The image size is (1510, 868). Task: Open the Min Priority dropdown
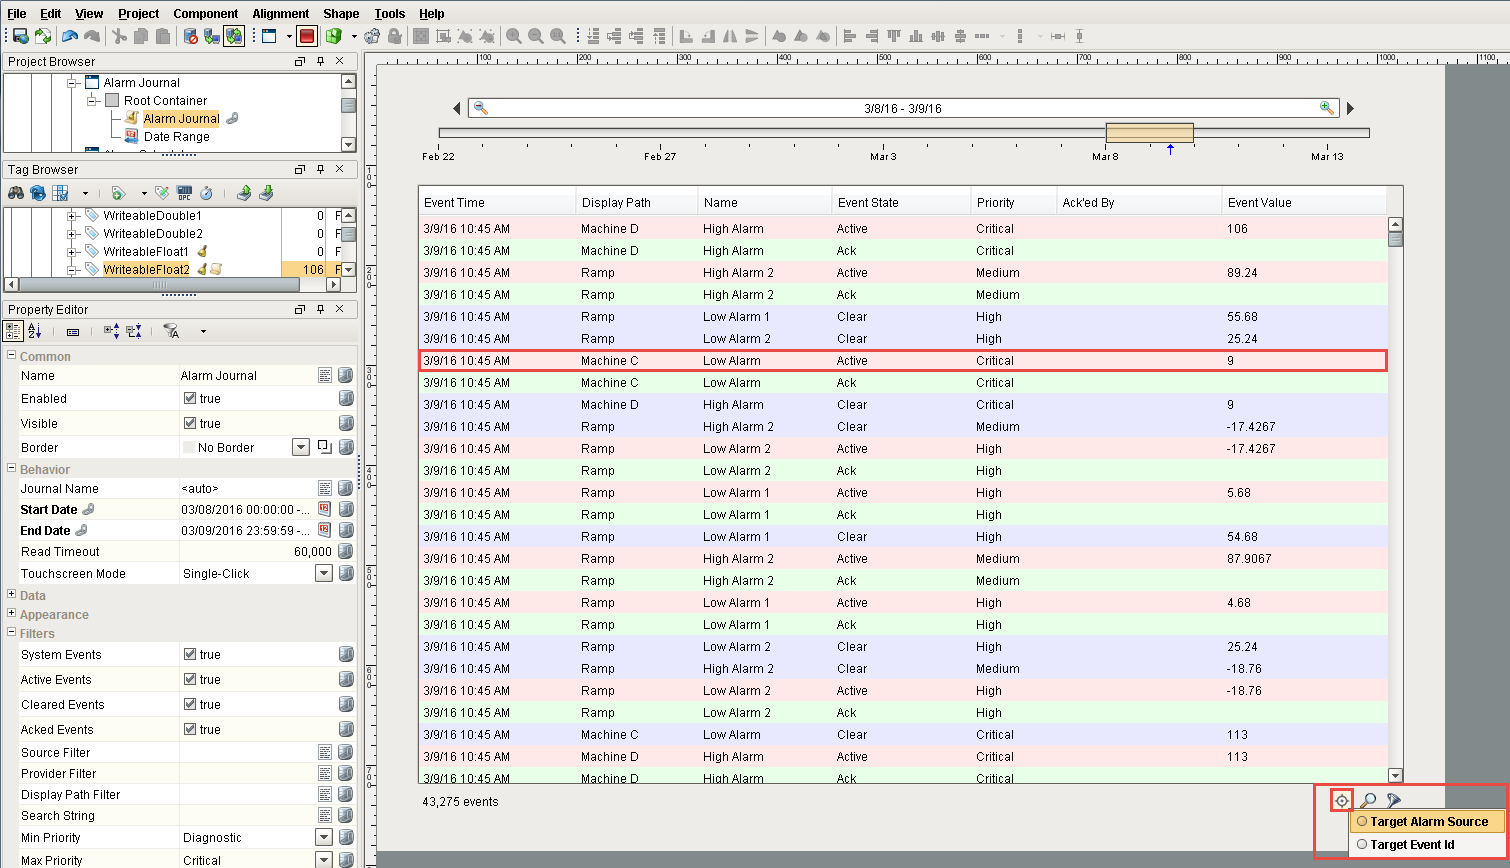[323, 838]
